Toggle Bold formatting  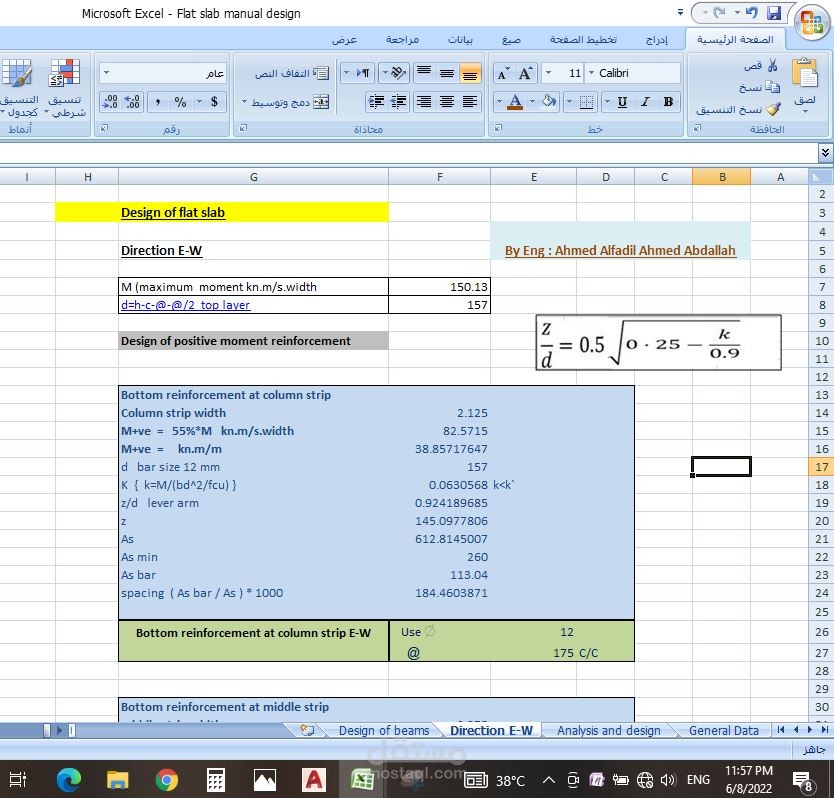tap(669, 102)
